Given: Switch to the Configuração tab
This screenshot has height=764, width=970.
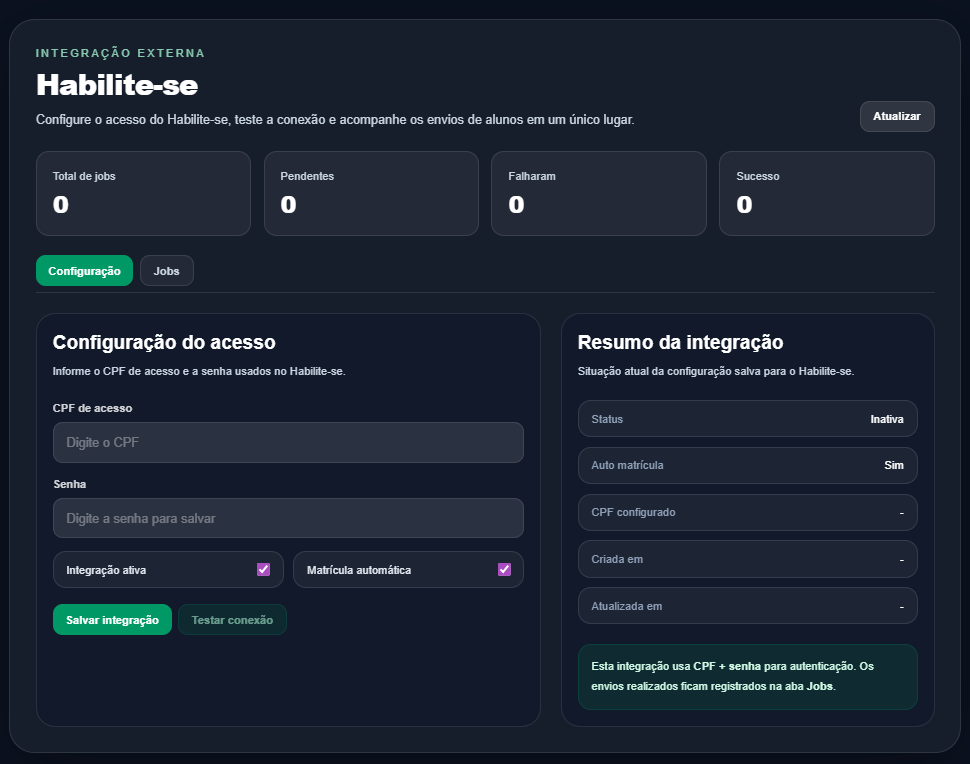Looking at the screenshot, I should [x=84, y=271].
